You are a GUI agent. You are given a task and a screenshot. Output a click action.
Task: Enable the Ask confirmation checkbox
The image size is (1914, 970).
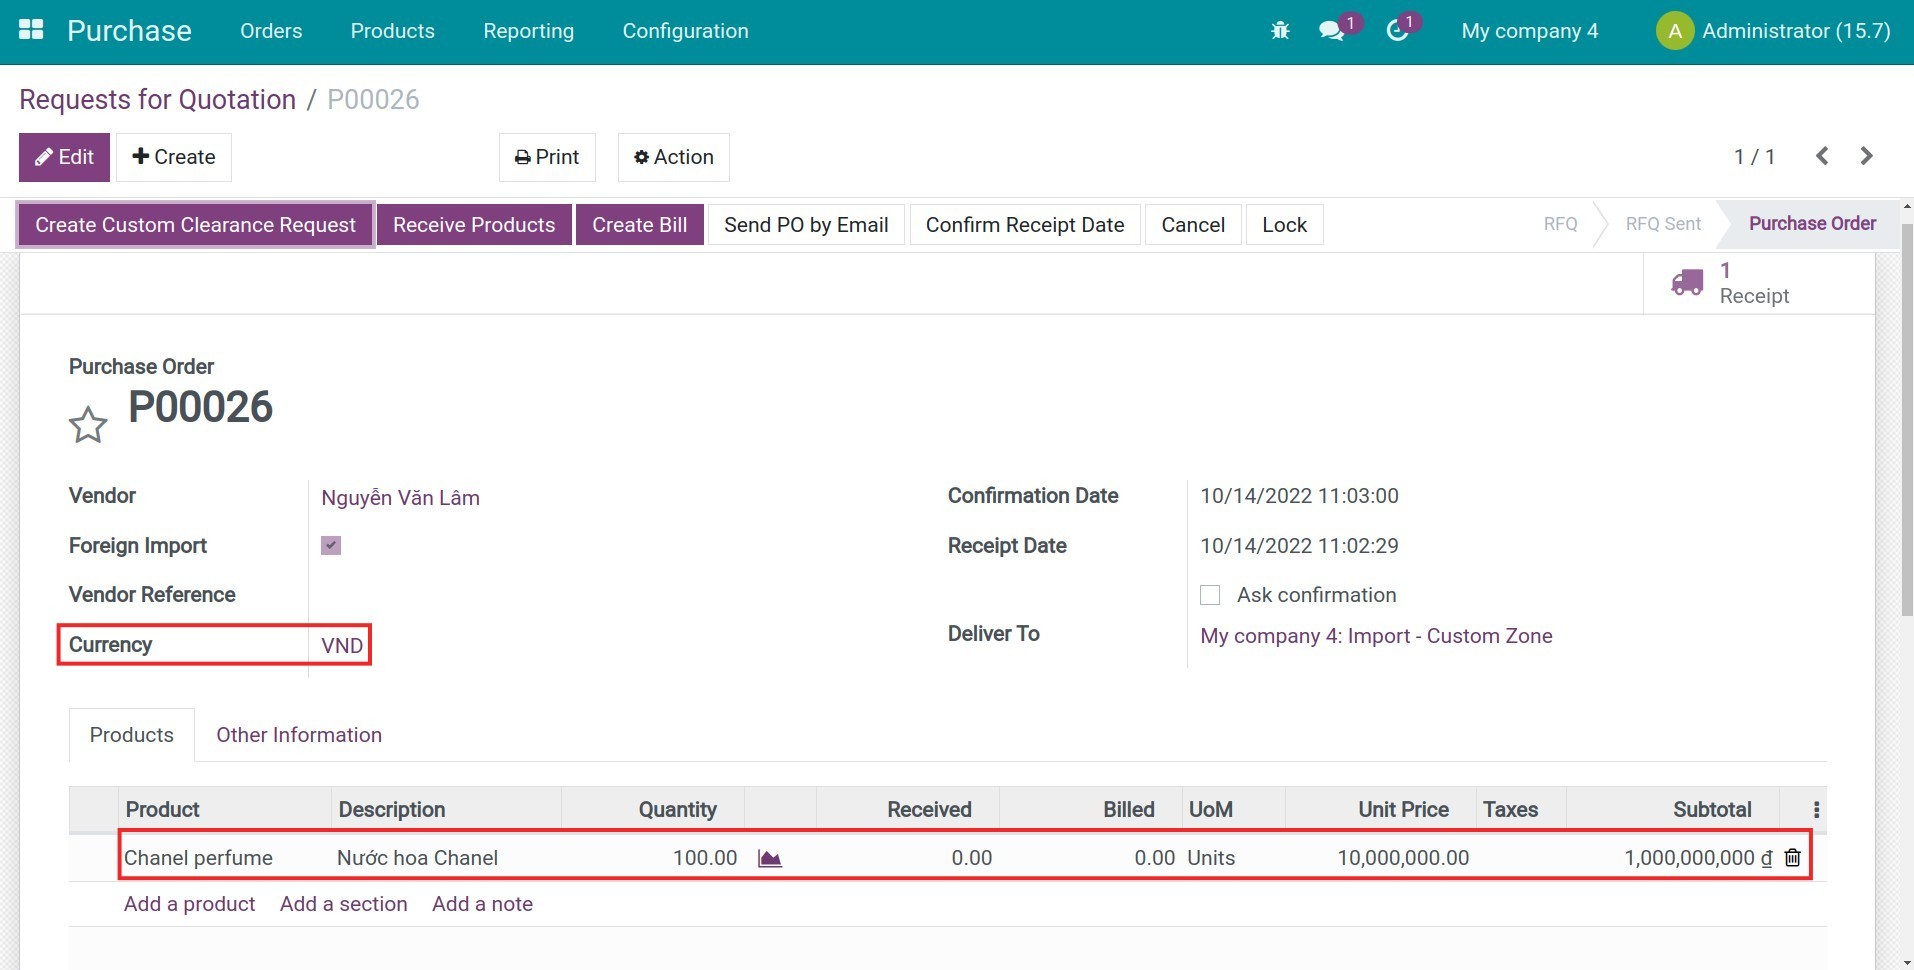(1210, 594)
